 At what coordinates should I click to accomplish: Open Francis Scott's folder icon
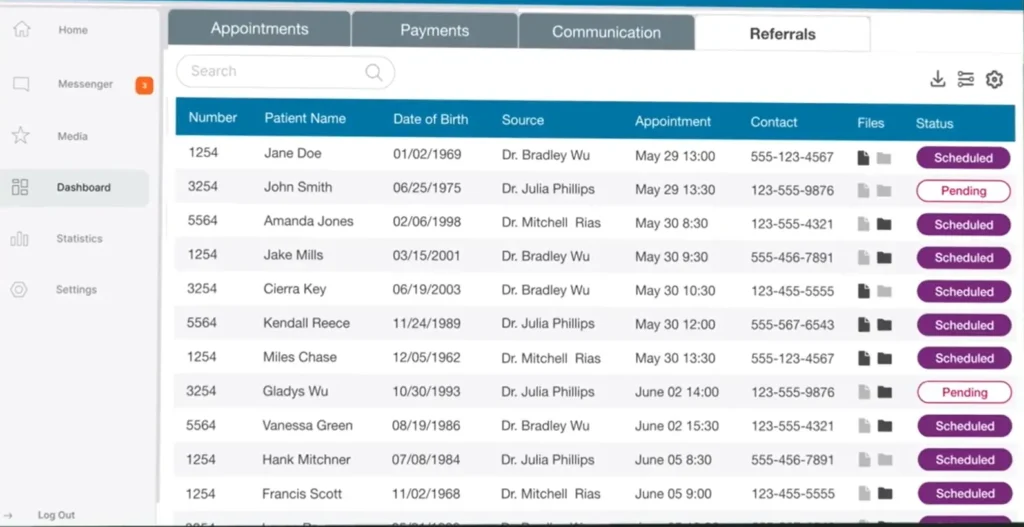pos(885,493)
